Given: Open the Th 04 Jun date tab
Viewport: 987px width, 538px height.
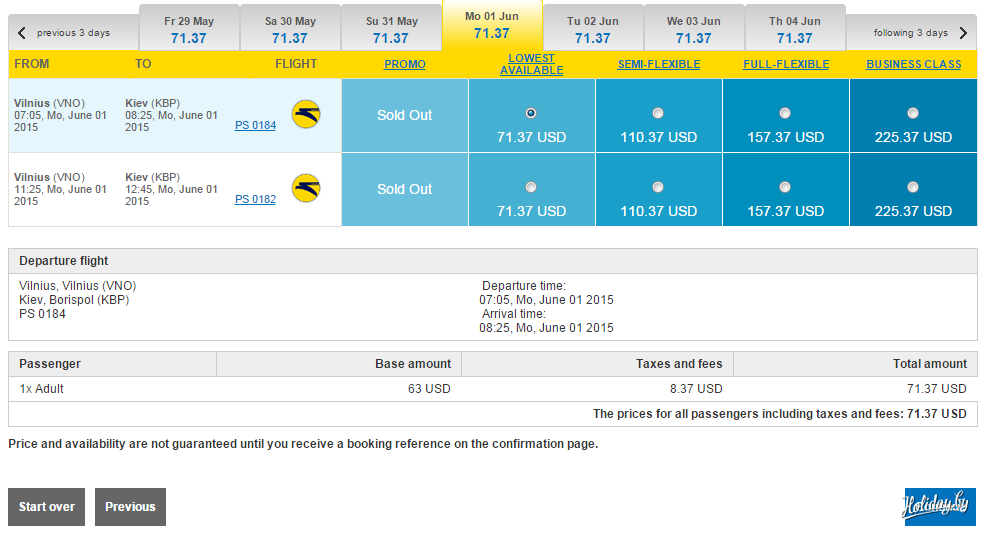Looking at the screenshot, I should [795, 30].
